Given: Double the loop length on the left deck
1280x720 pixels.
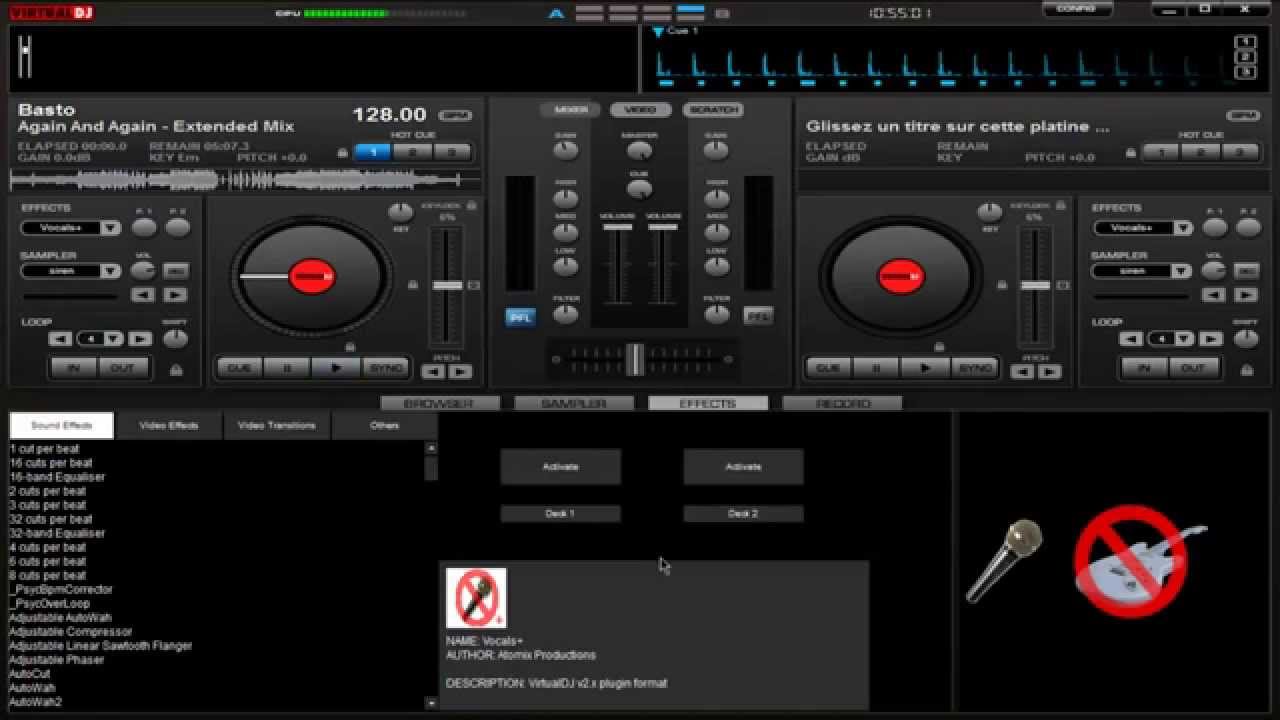Looking at the screenshot, I should pos(140,339).
